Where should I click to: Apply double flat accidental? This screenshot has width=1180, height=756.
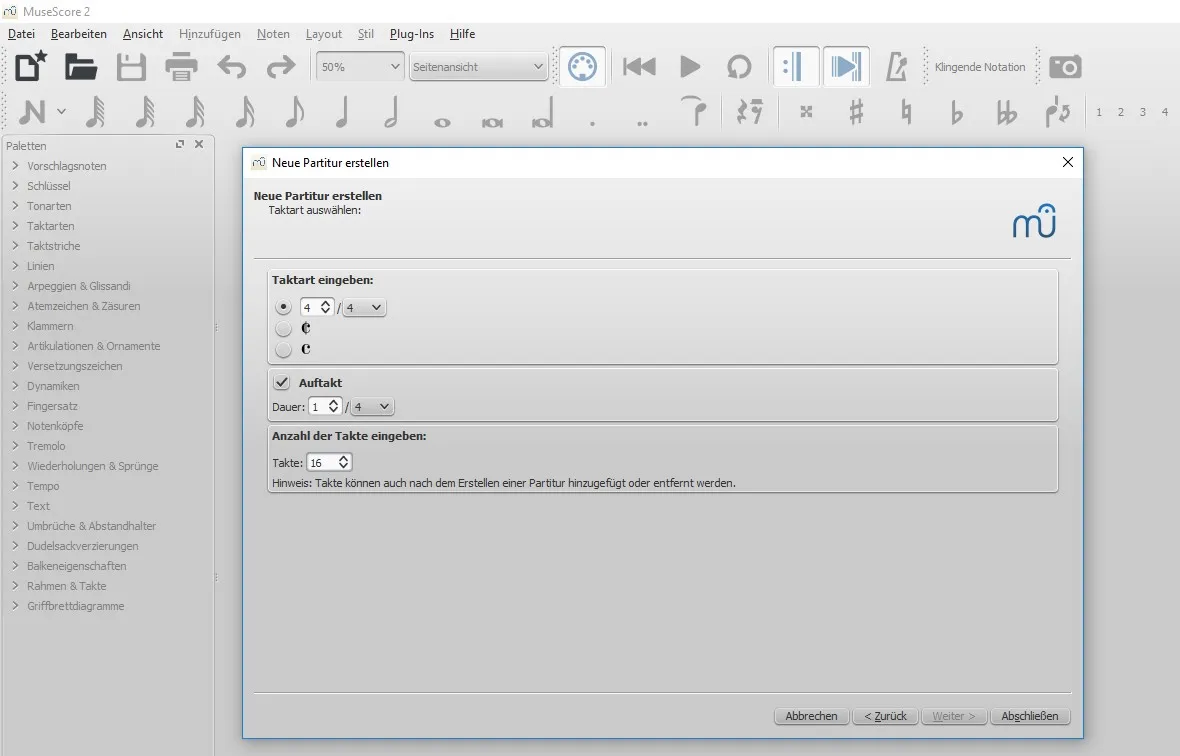[x=1006, y=112]
